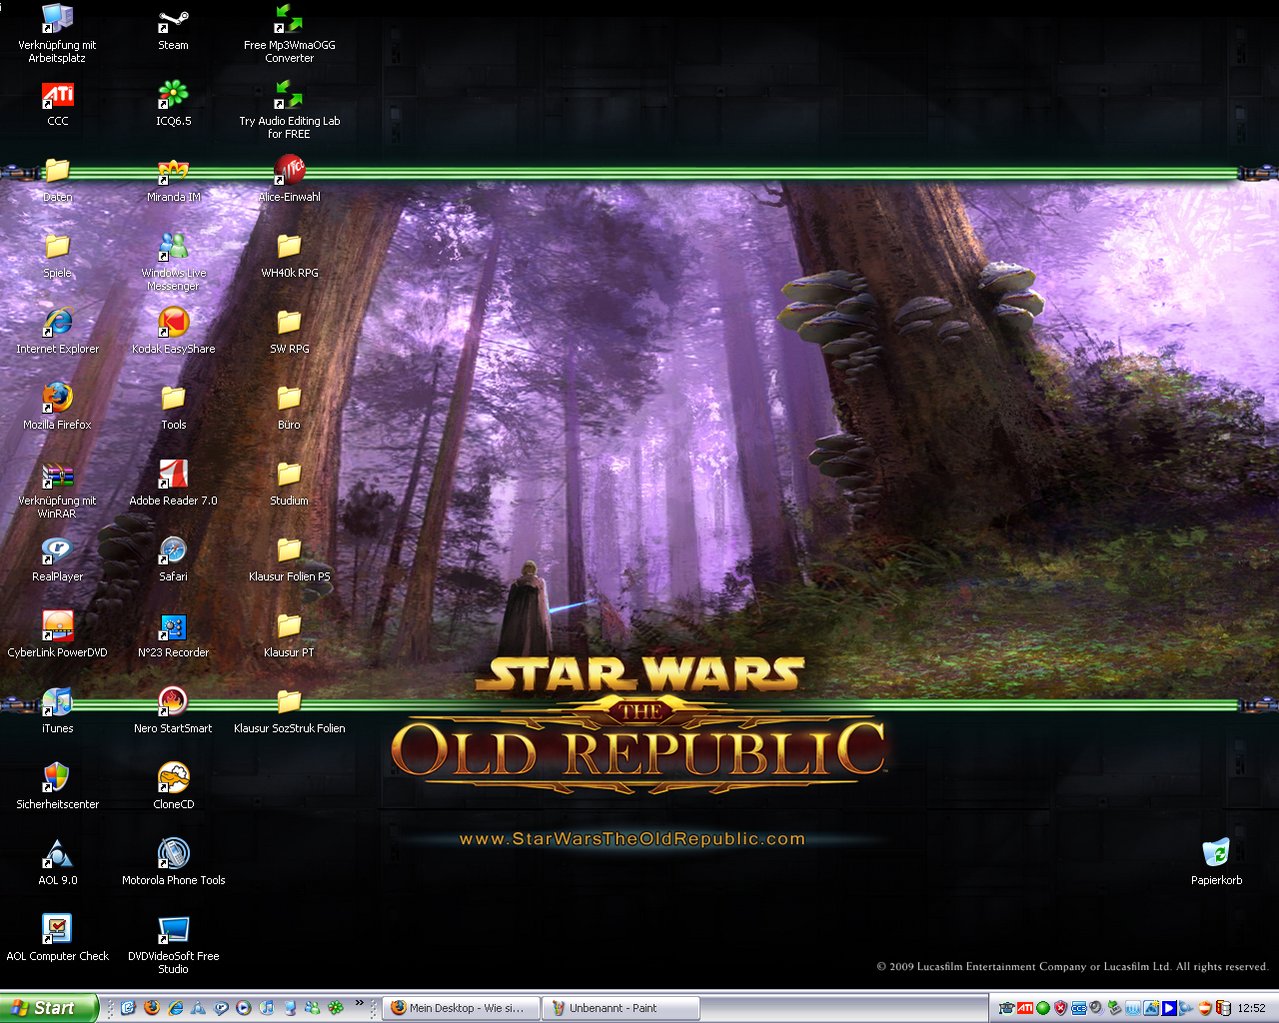
Task: Open the Safari desktop shortcut
Action: point(173,551)
